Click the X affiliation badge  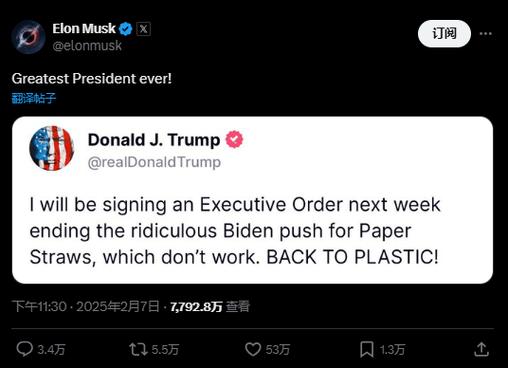pyautogui.click(x=143, y=29)
